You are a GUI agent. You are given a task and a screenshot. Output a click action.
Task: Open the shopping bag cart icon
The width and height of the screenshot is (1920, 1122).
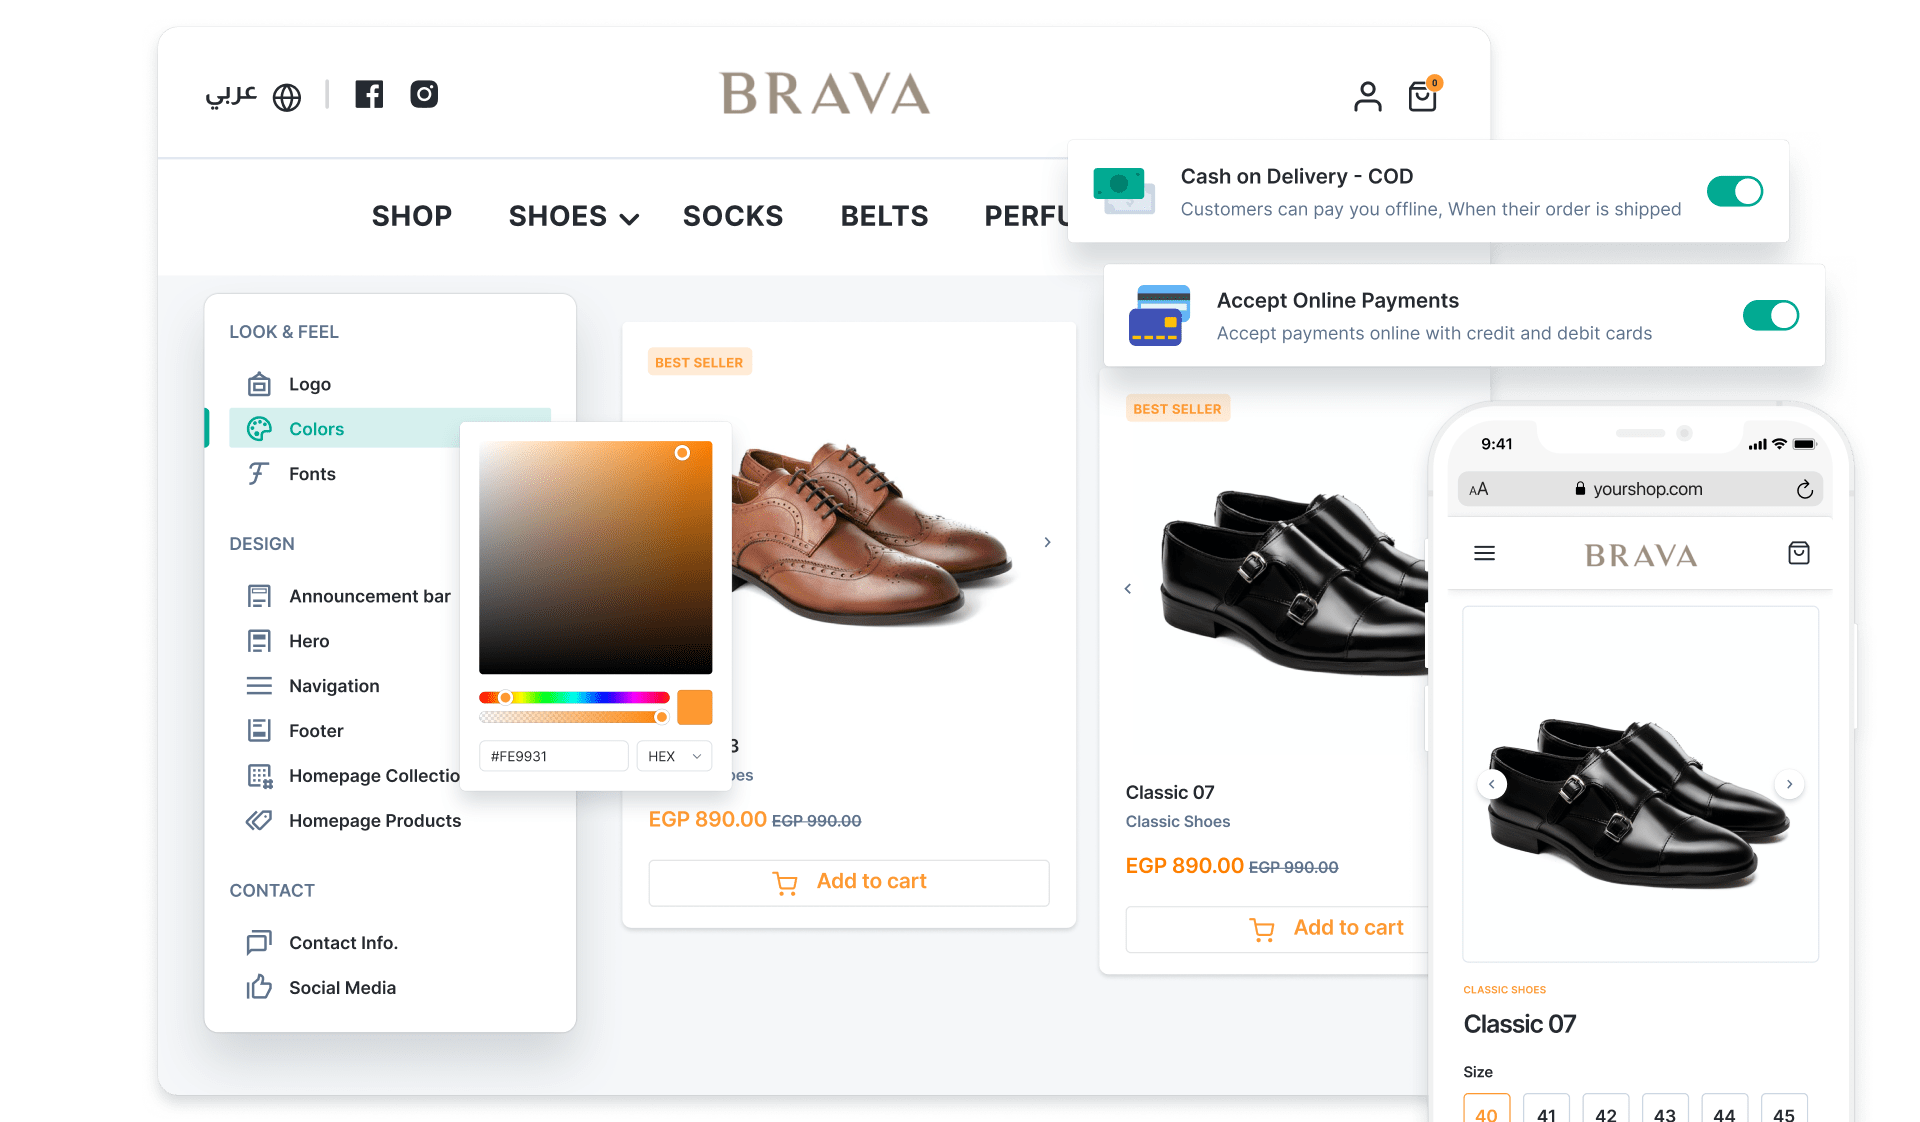pyautogui.click(x=1422, y=97)
